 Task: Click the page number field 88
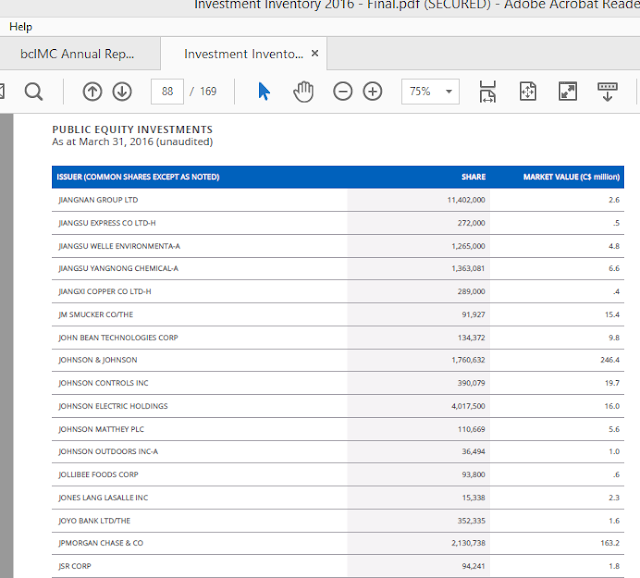click(x=167, y=91)
